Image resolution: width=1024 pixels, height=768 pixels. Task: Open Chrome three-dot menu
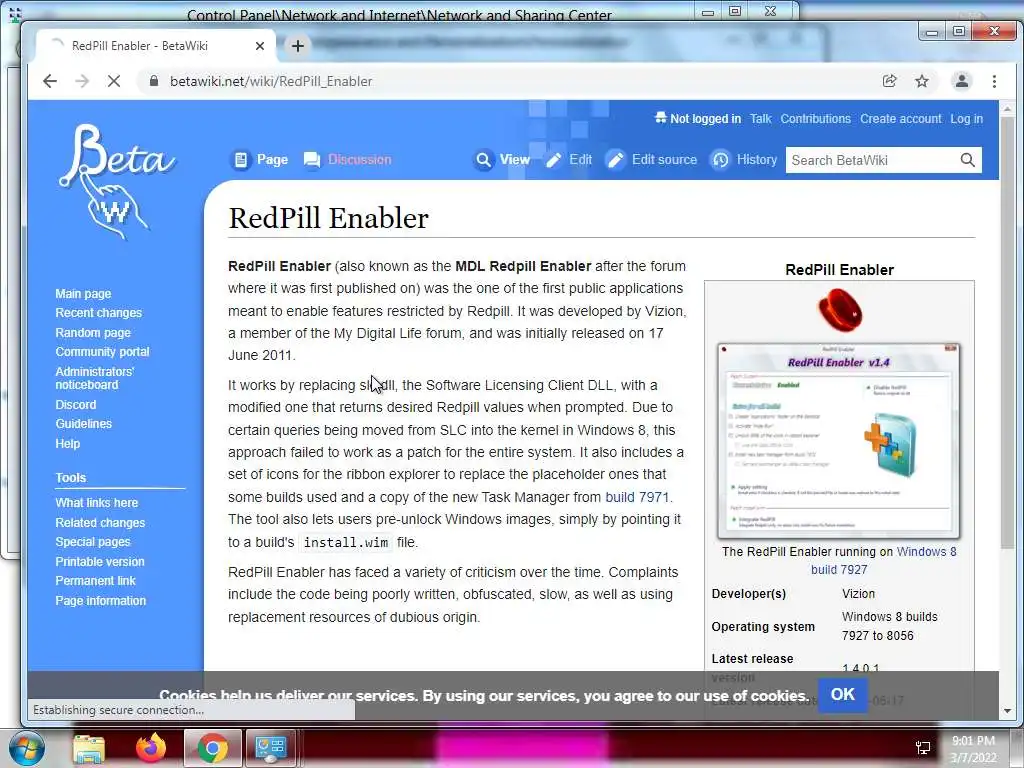(x=994, y=81)
